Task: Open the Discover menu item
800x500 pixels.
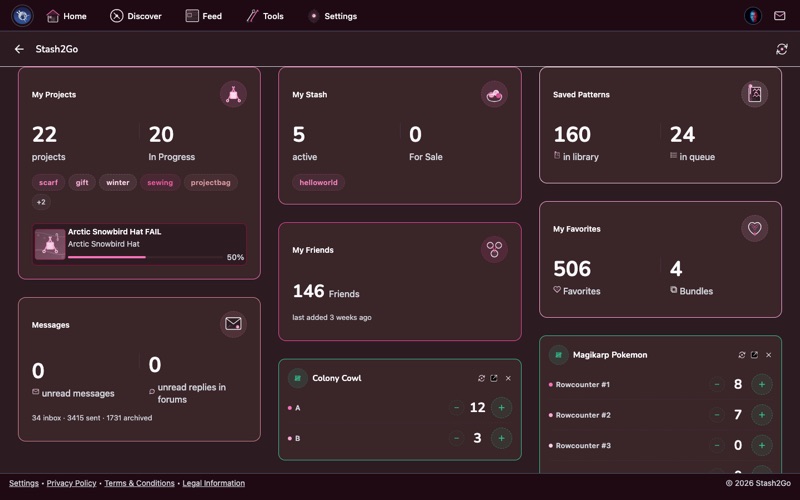Action: (x=136, y=16)
